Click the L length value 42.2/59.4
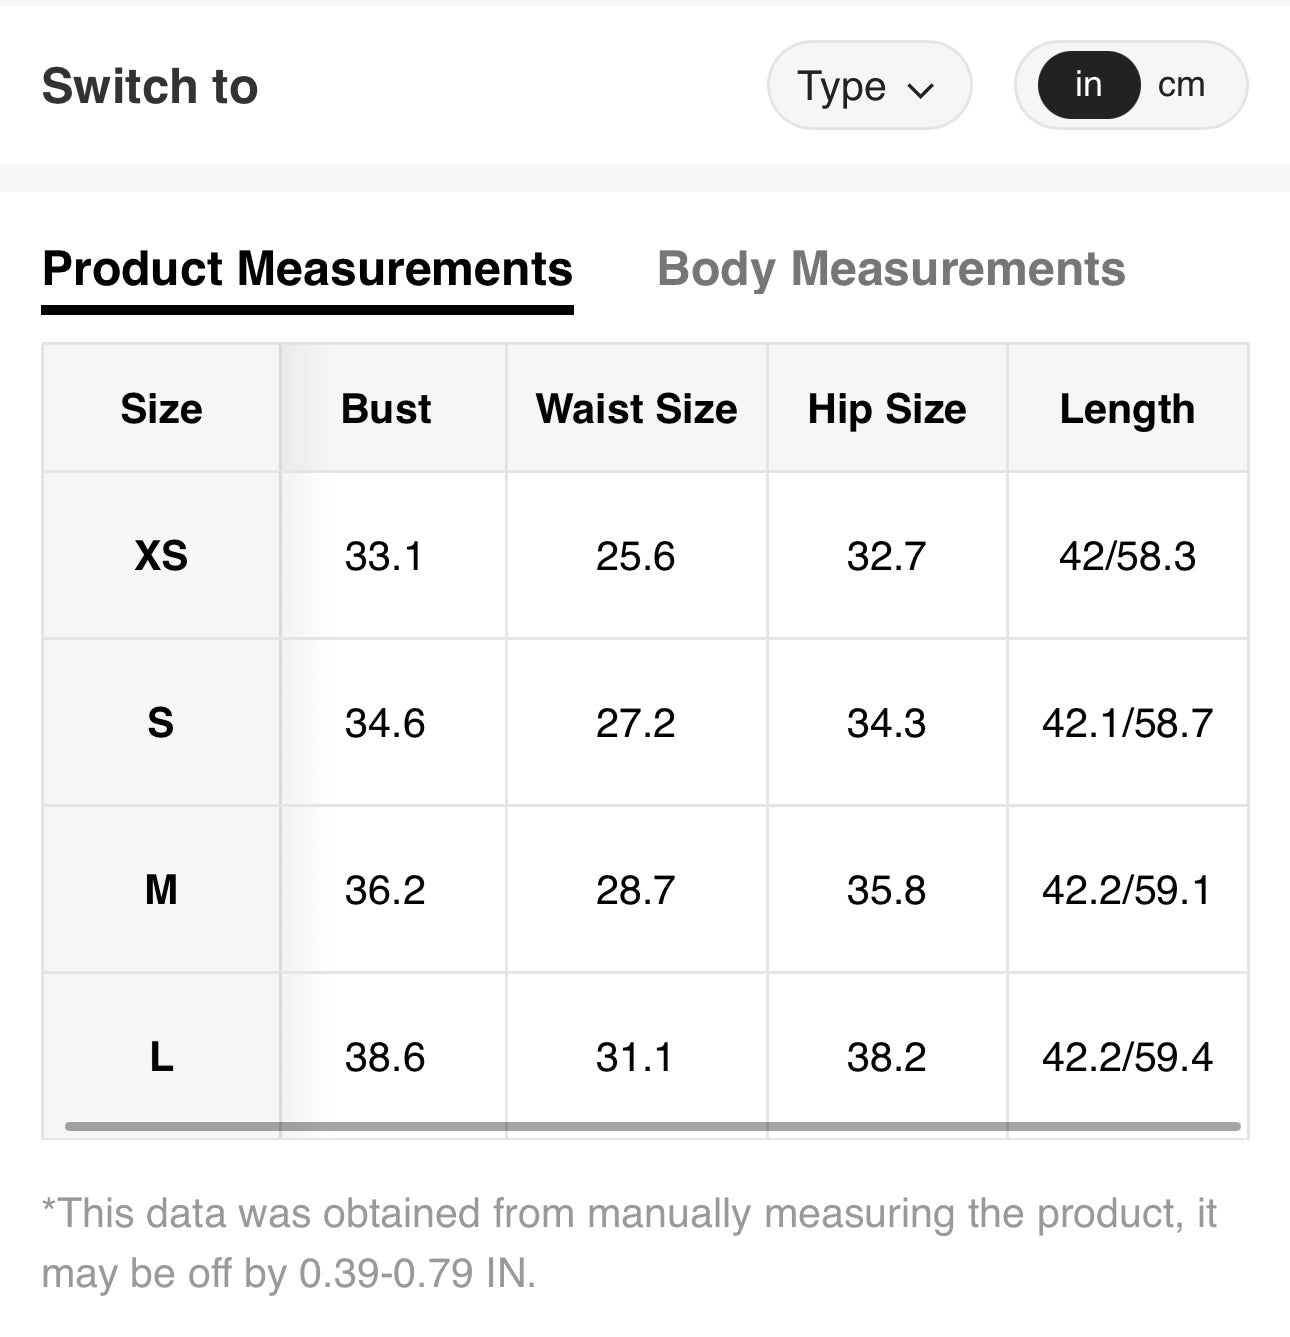 point(1127,1057)
